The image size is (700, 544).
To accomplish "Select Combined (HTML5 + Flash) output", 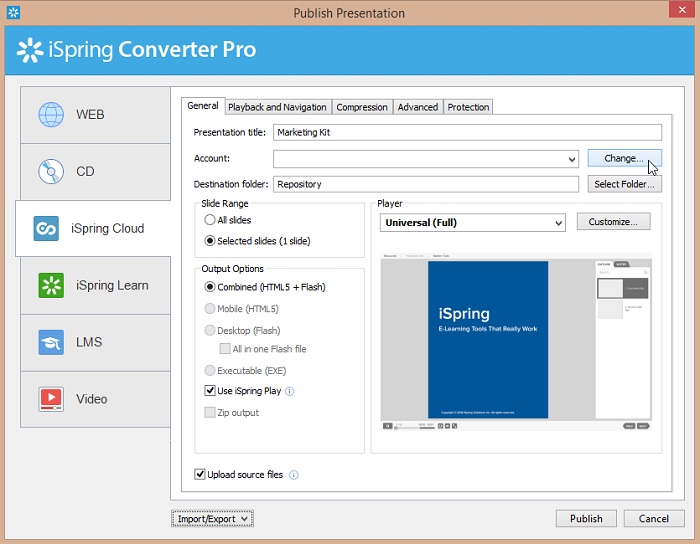I will (x=209, y=287).
